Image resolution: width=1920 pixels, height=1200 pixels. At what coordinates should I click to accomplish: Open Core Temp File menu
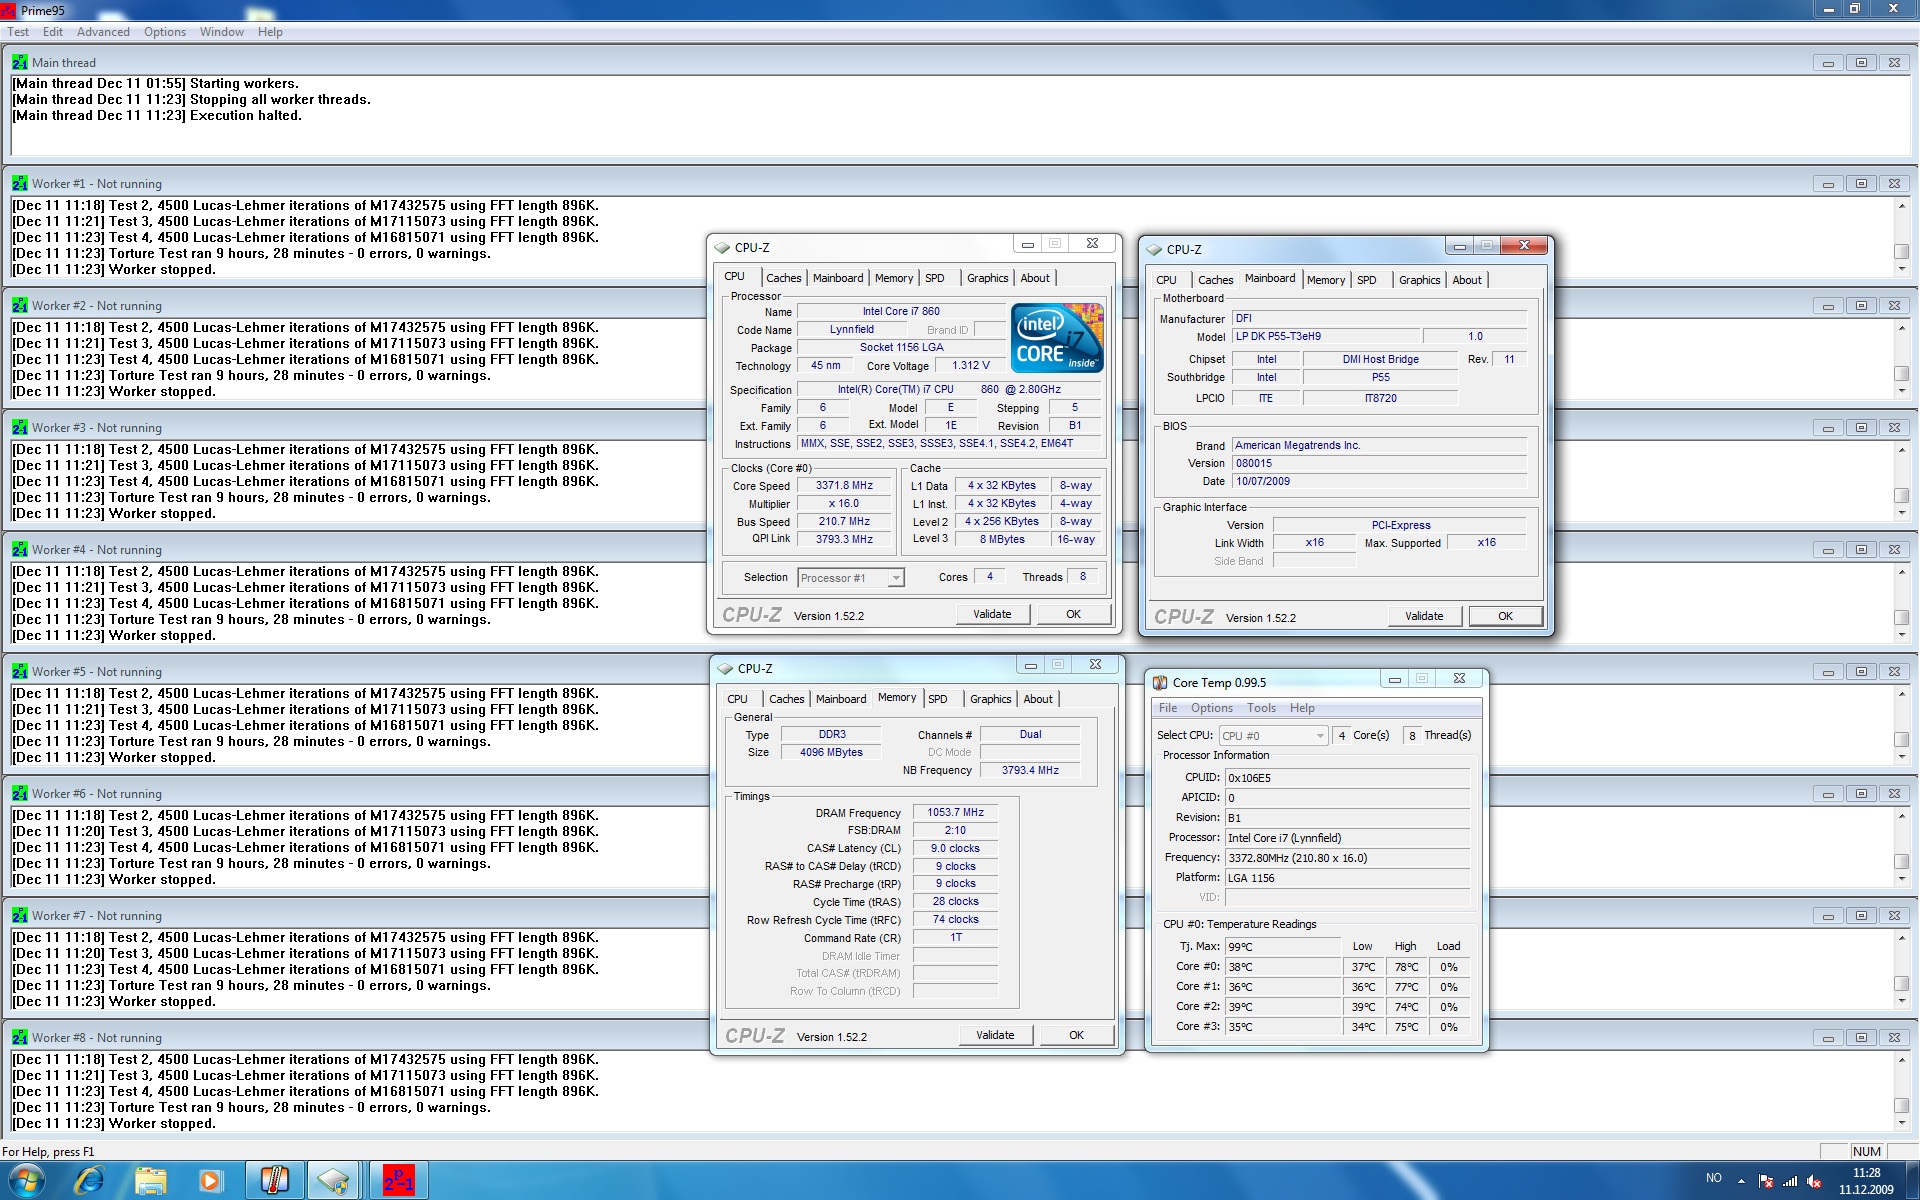[x=1168, y=708]
